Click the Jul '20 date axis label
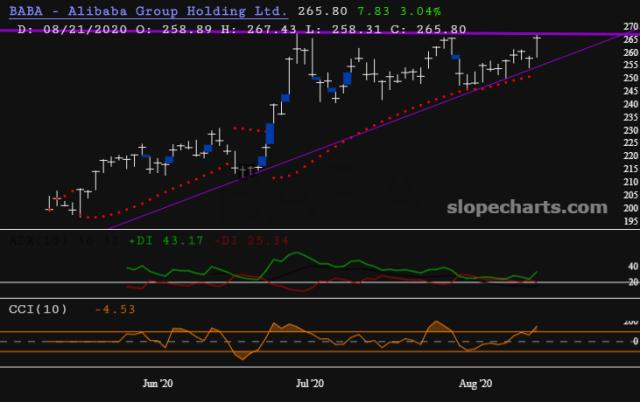Image resolution: width=640 pixels, height=402 pixels. 310,383
